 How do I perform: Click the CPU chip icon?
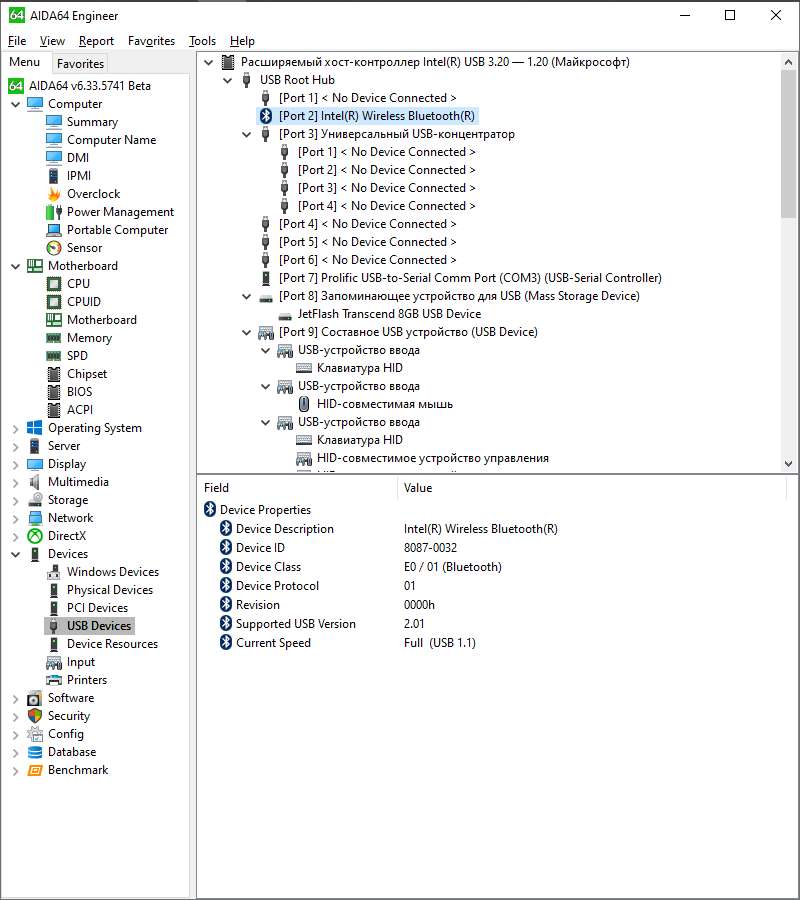click(x=54, y=284)
